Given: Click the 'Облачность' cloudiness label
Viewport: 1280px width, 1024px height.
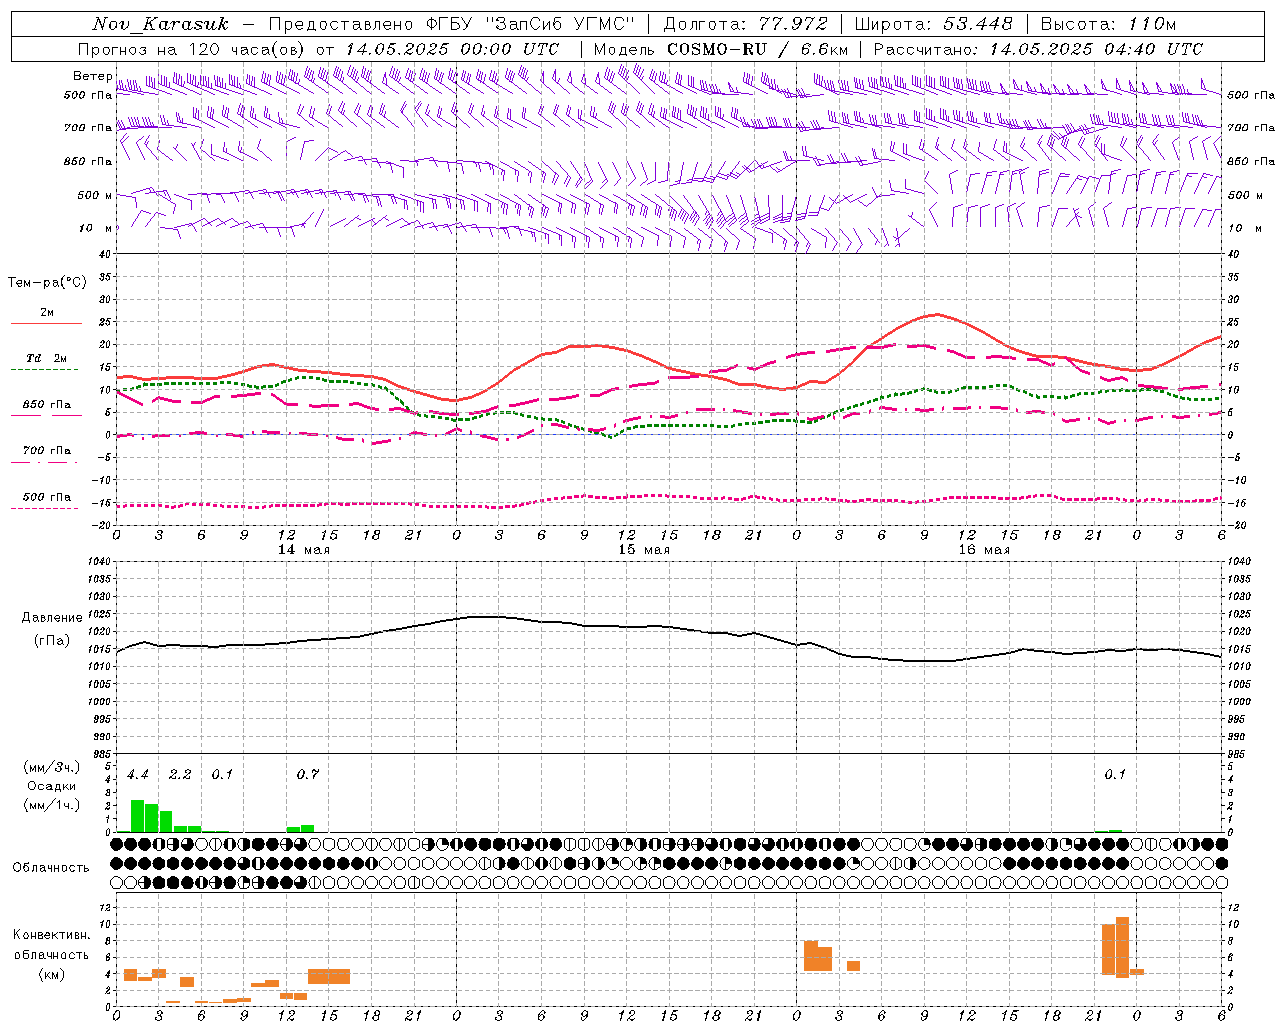Looking at the screenshot, I should click(x=51, y=868).
